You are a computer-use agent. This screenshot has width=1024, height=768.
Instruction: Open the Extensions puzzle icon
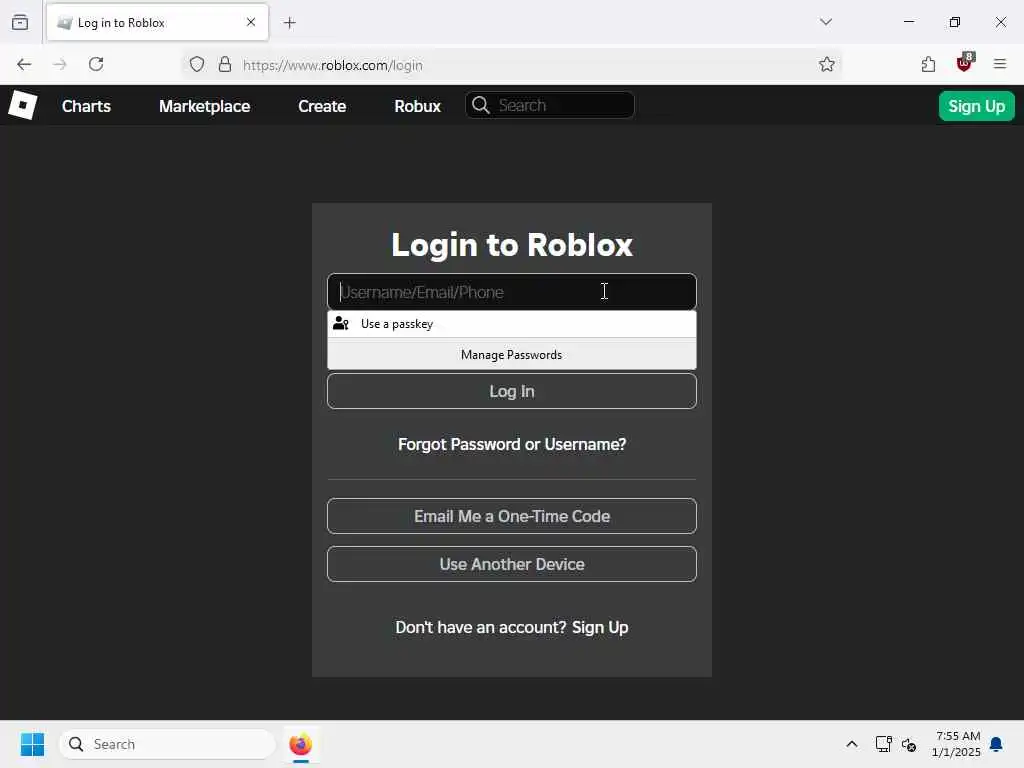(x=928, y=64)
